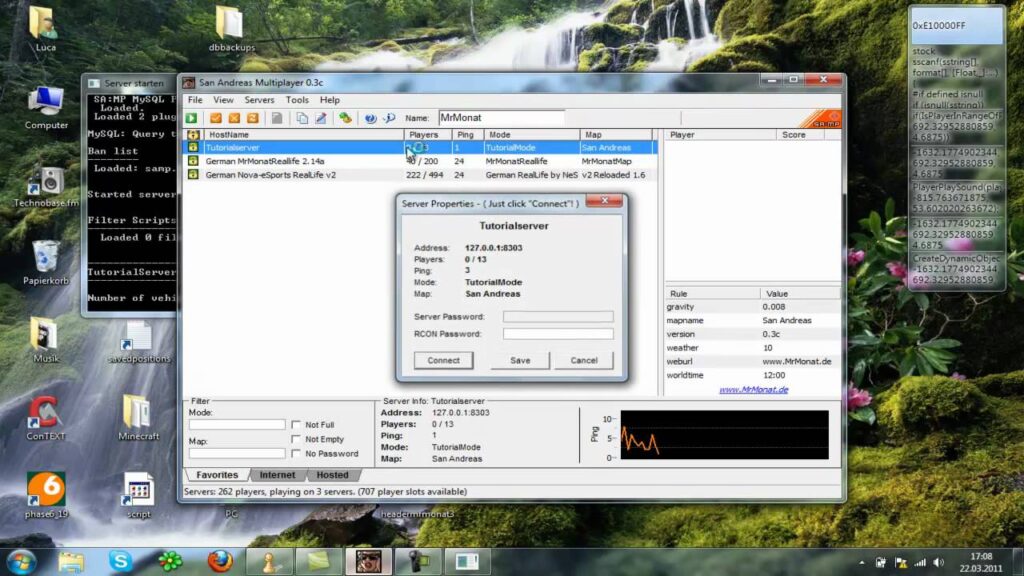Viewport: 1024px width, 576px height.
Task: Click the orange X delete server icon
Action: click(x=234, y=118)
